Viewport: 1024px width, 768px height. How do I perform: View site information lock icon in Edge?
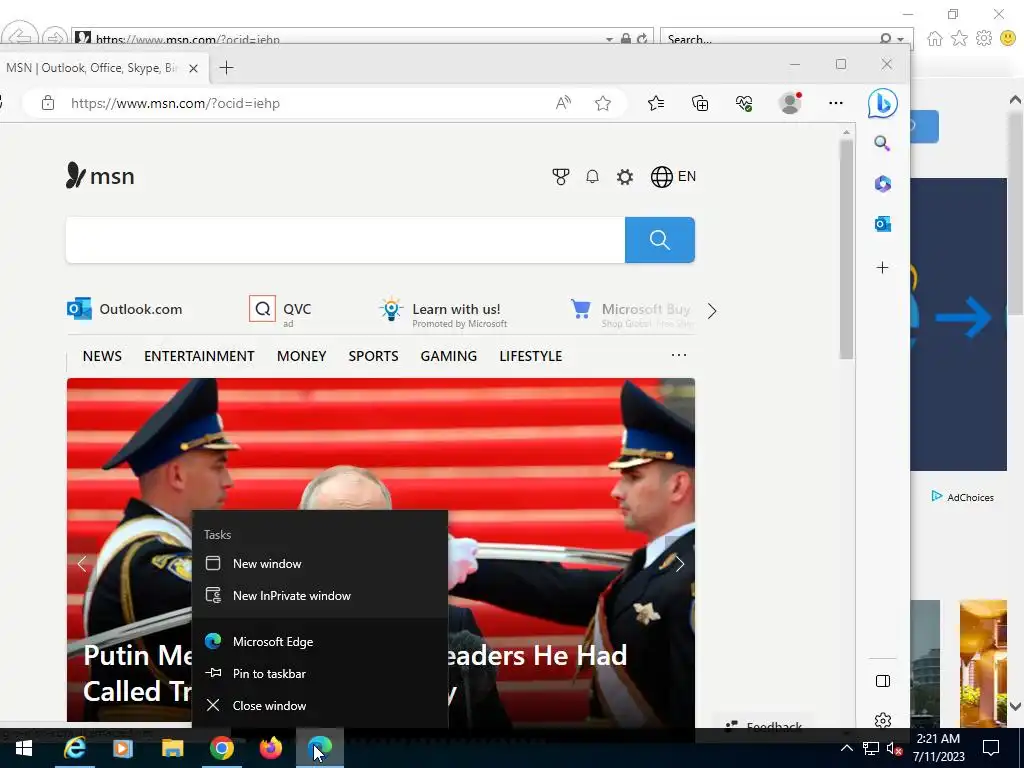pos(48,103)
